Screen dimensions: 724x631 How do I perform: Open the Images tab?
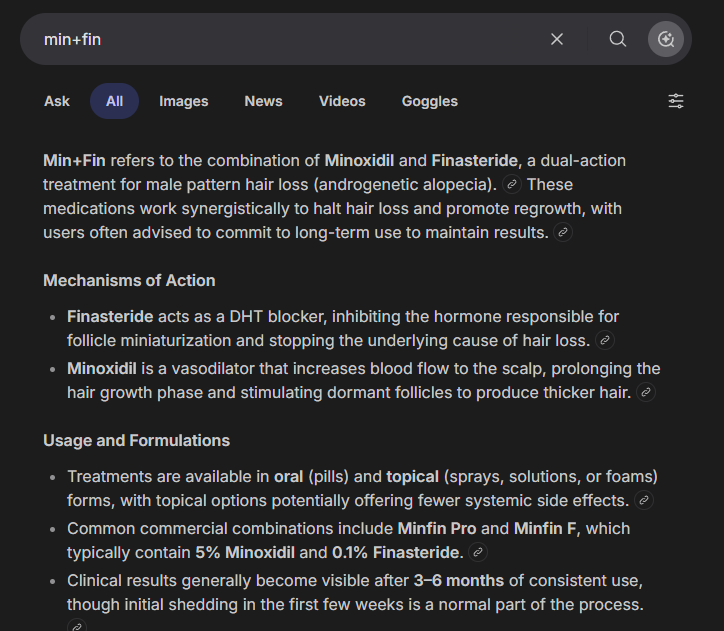[x=184, y=101]
